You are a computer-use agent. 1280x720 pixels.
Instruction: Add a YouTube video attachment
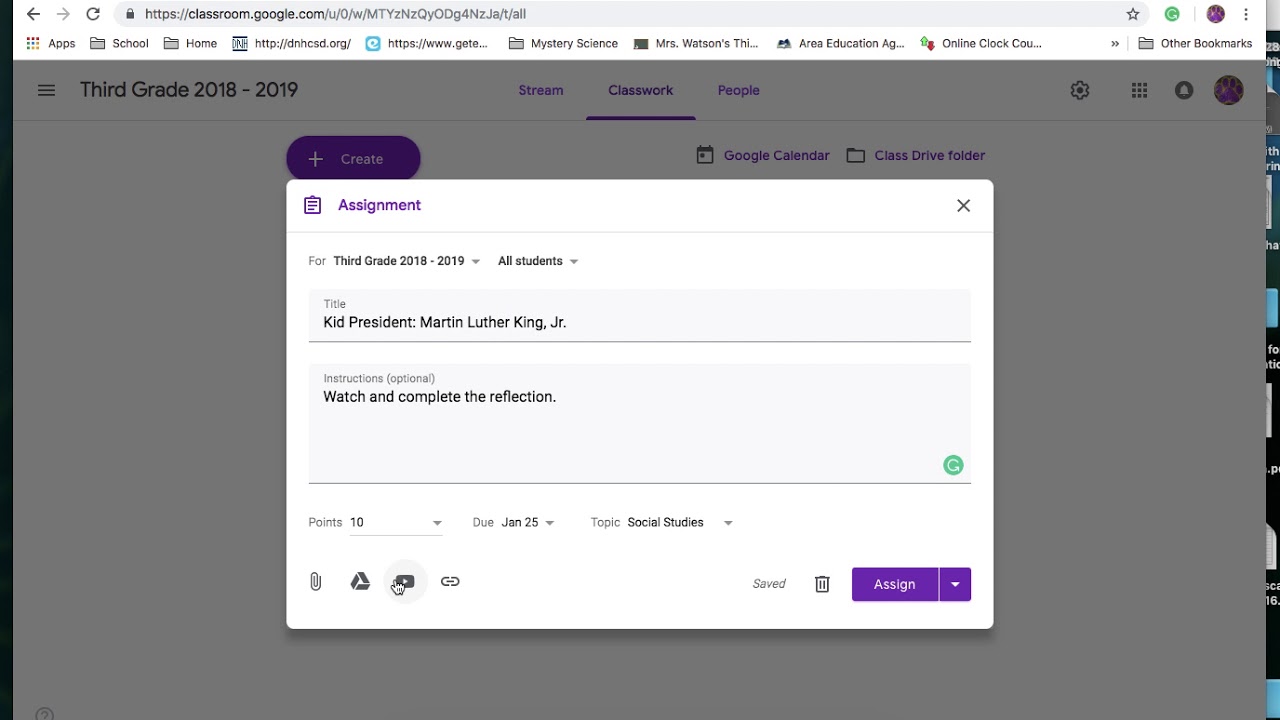pos(405,581)
